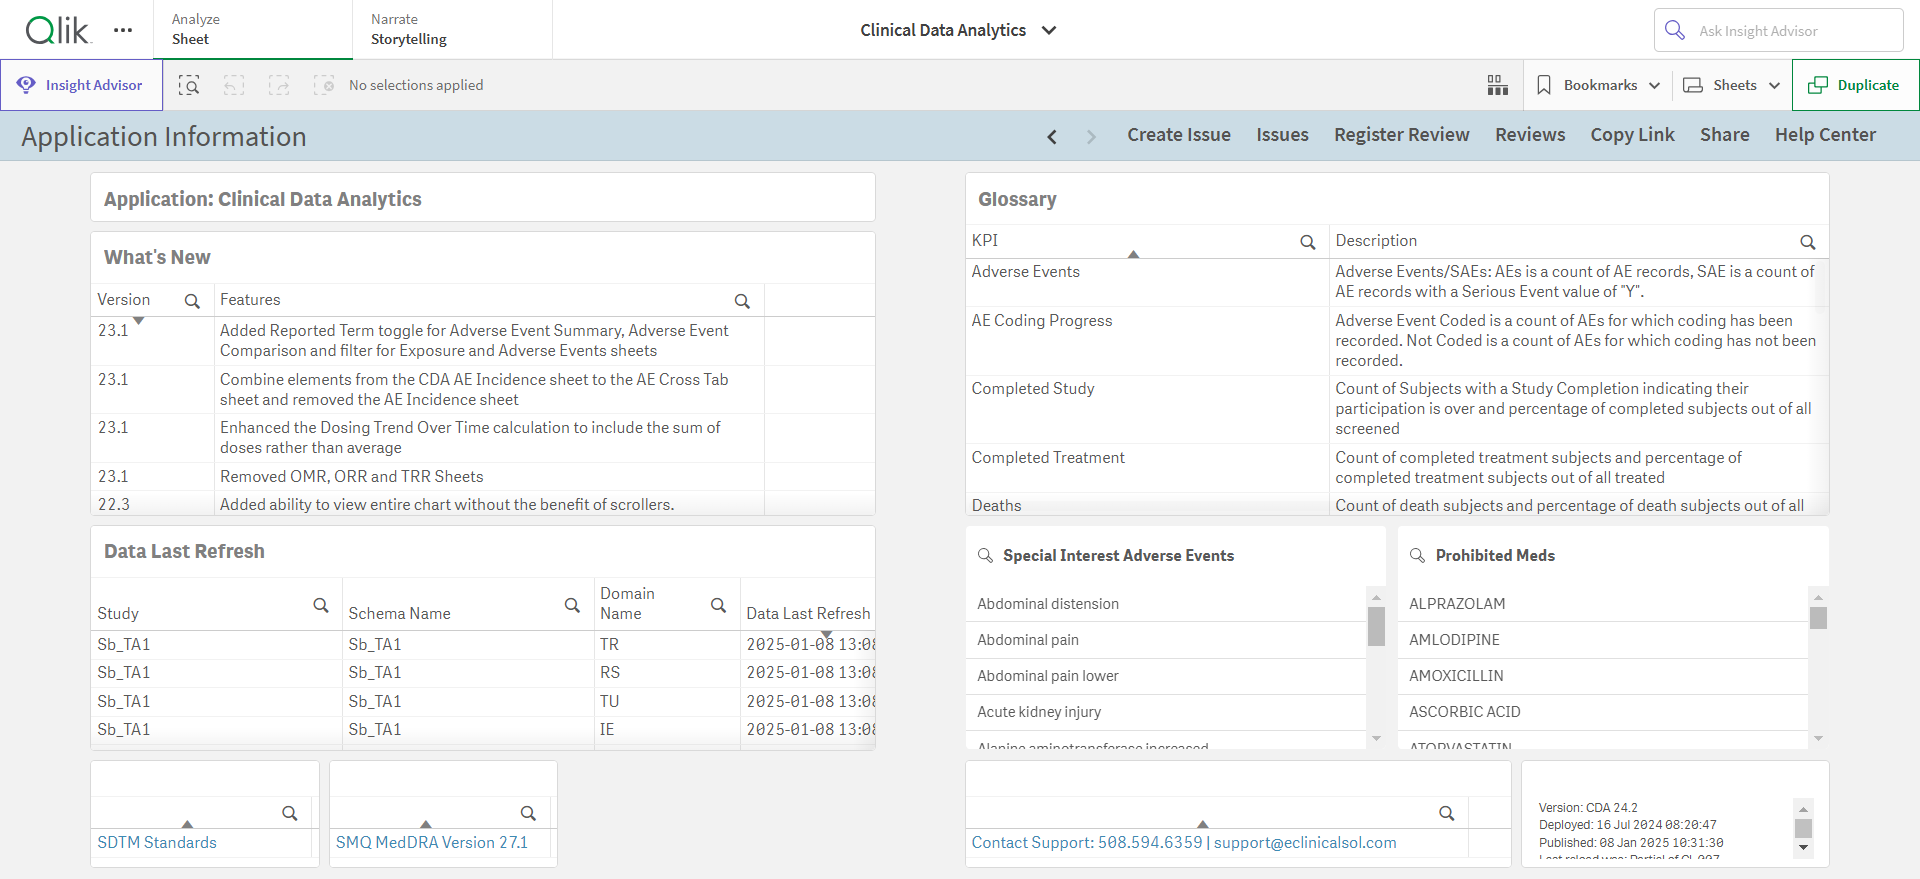Screen dimensions: 1920x879
Task: Sort by KPI column arrow
Action: point(1133,255)
